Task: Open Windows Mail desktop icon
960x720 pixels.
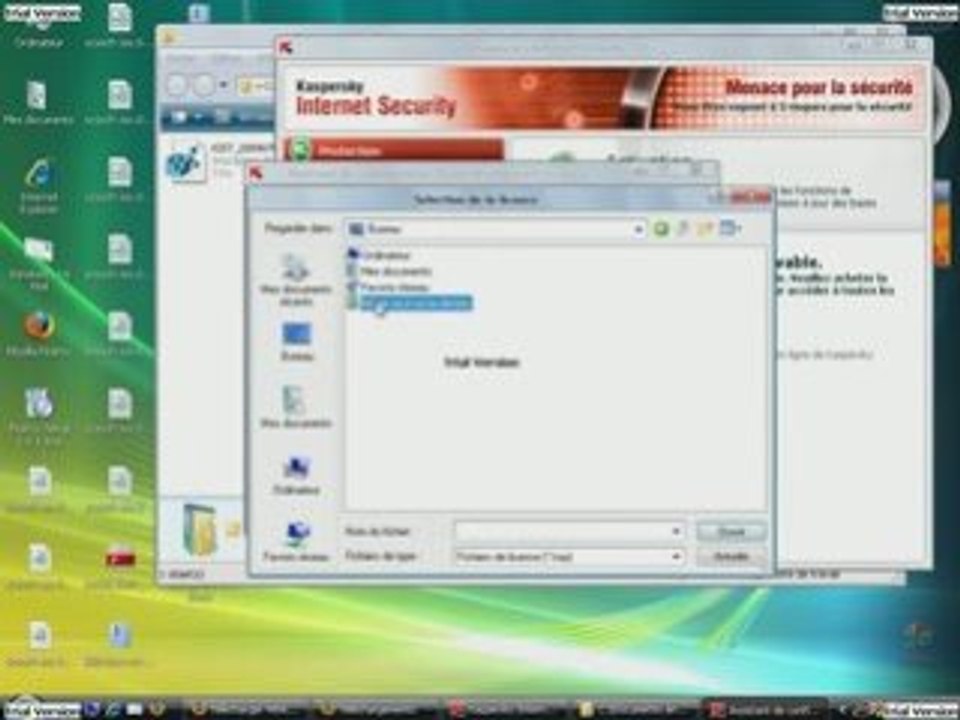Action: point(39,263)
